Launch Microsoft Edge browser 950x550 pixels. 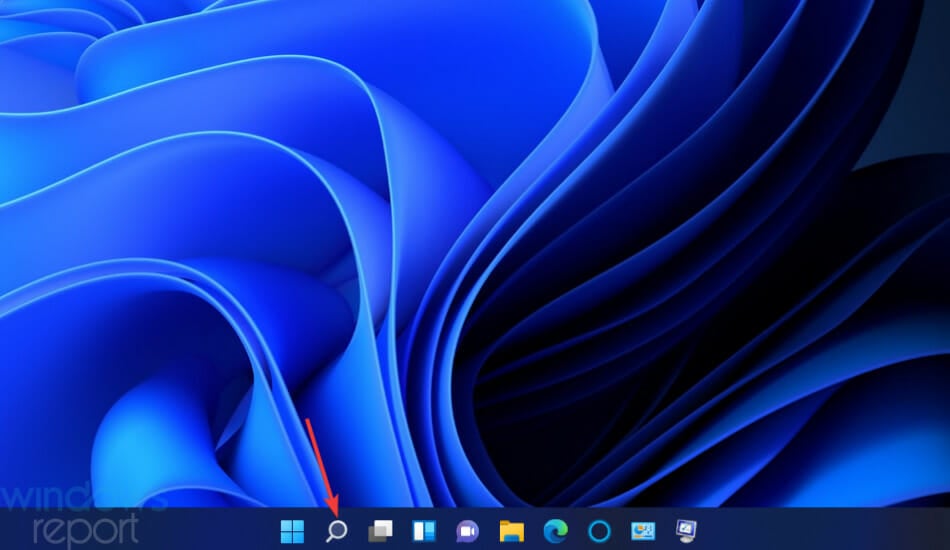pos(555,530)
